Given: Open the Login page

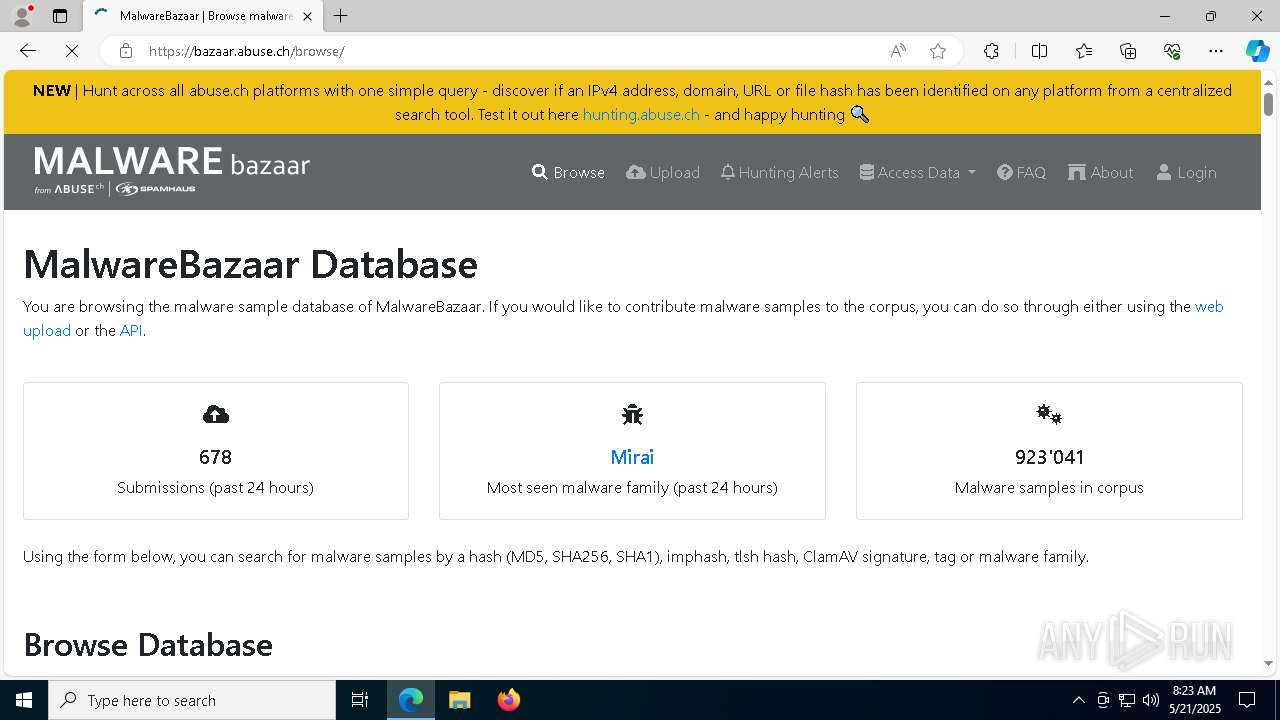Looking at the screenshot, I should tap(1186, 172).
